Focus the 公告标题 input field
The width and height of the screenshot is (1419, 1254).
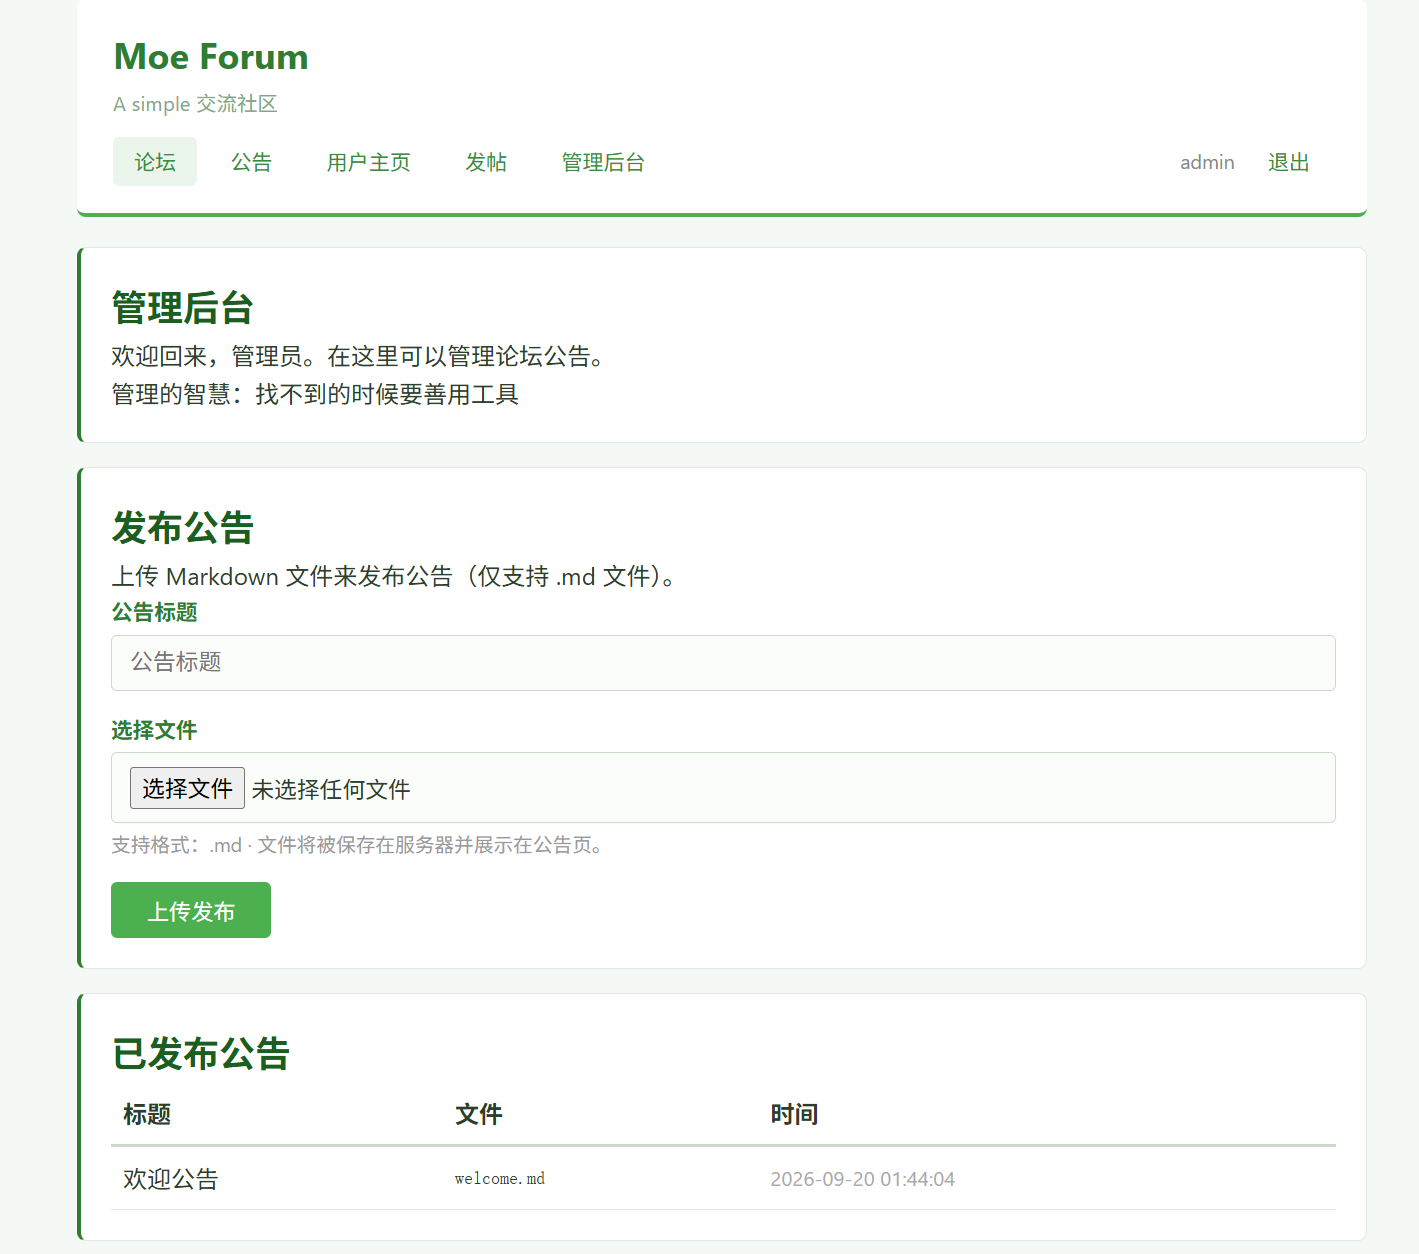pyautogui.click(x=723, y=662)
